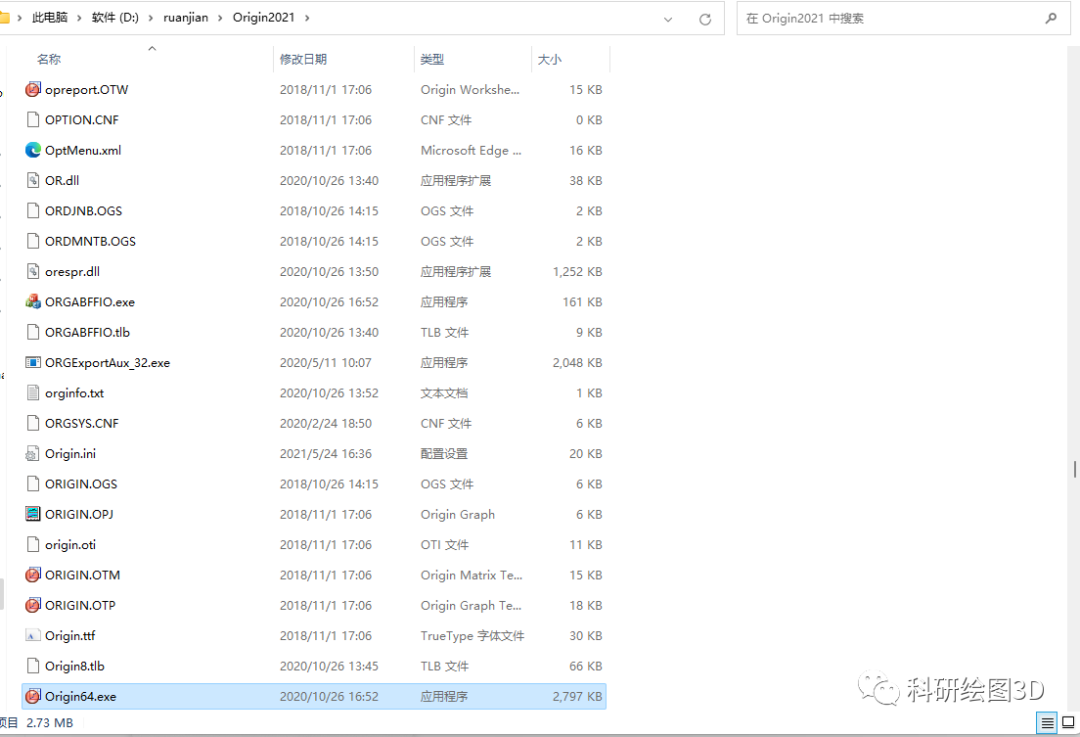
Task: Click the 161 KB size cell
Action: click(582, 302)
